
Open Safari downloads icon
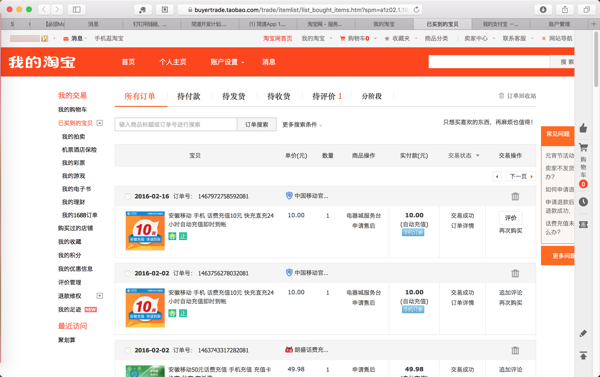click(543, 10)
